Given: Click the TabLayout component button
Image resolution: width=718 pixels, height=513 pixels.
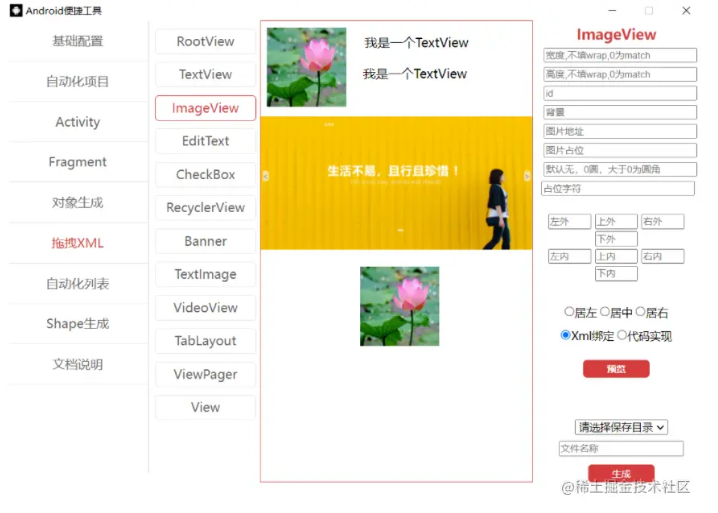Looking at the screenshot, I should click(206, 341).
